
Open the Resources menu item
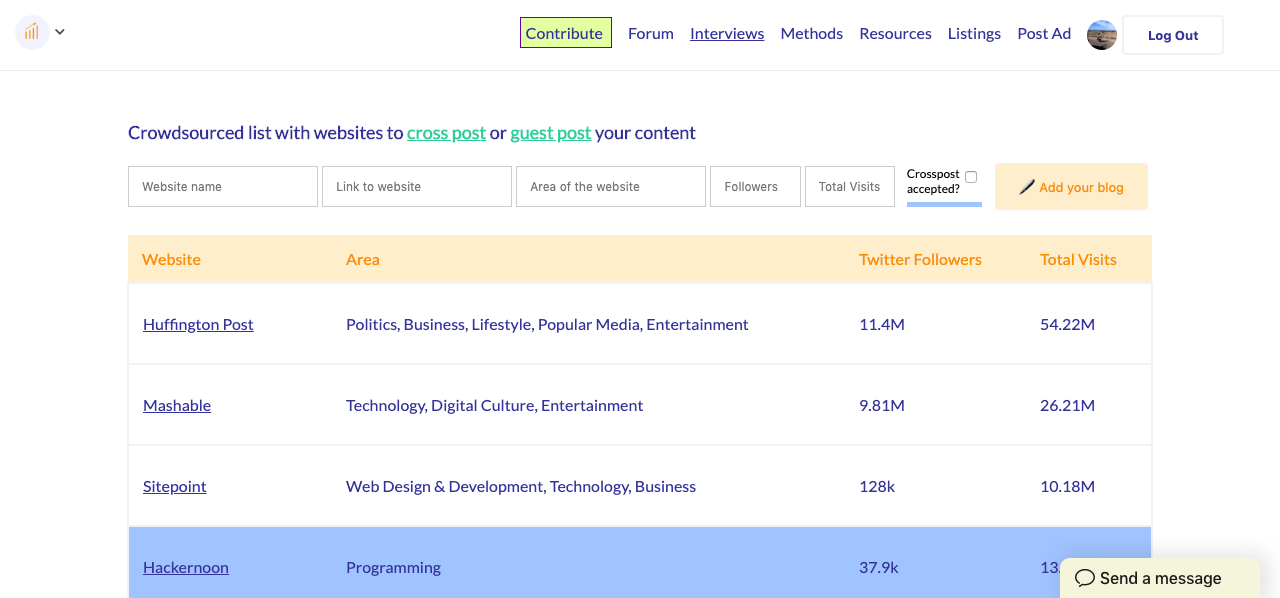click(895, 33)
